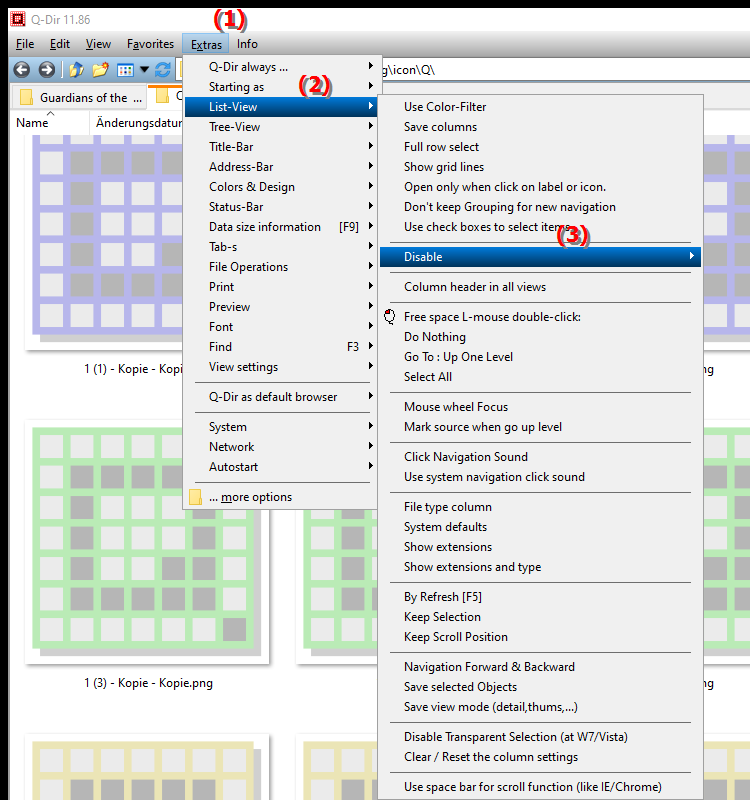Click the Back navigation arrow icon

click(21, 69)
